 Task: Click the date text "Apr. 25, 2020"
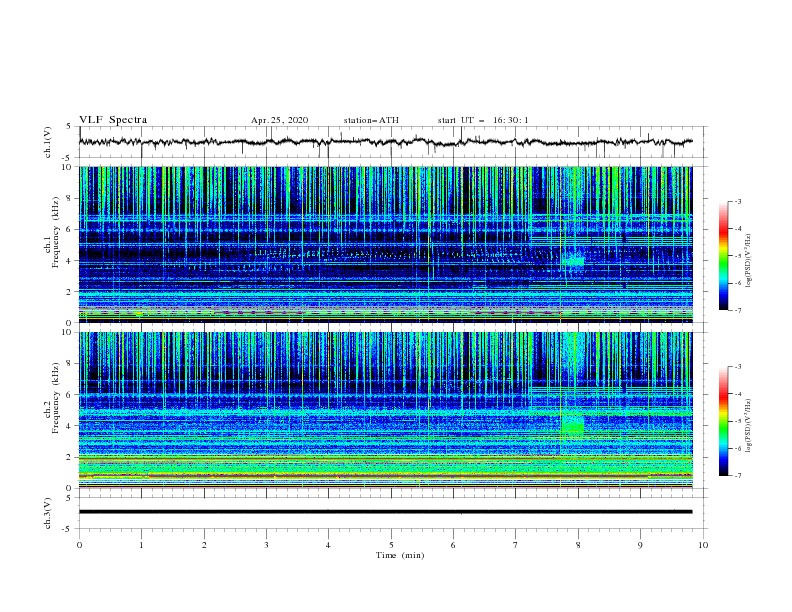tap(279, 120)
